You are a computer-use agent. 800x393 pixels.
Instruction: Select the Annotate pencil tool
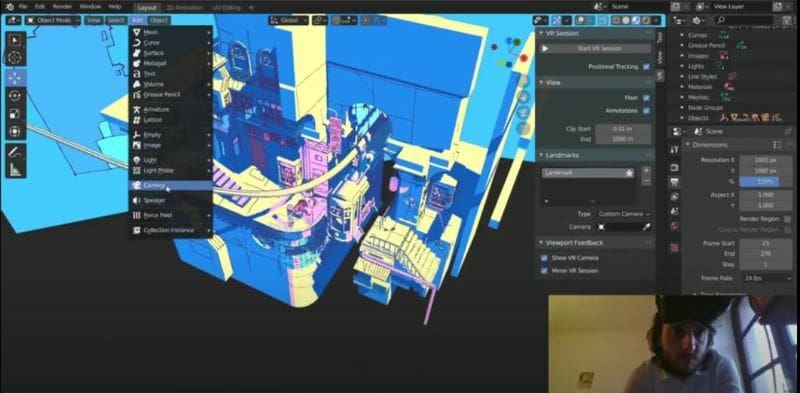click(15, 152)
